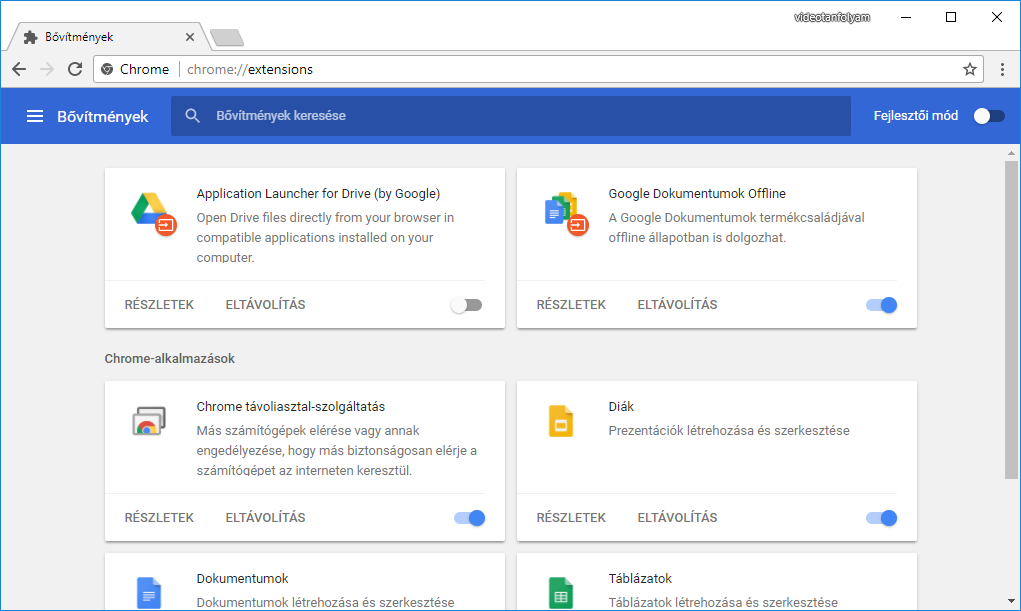Open RÉSZLETEK for Application Launcher for Drive
This screenshot has height=611, width=1021.
160,305
